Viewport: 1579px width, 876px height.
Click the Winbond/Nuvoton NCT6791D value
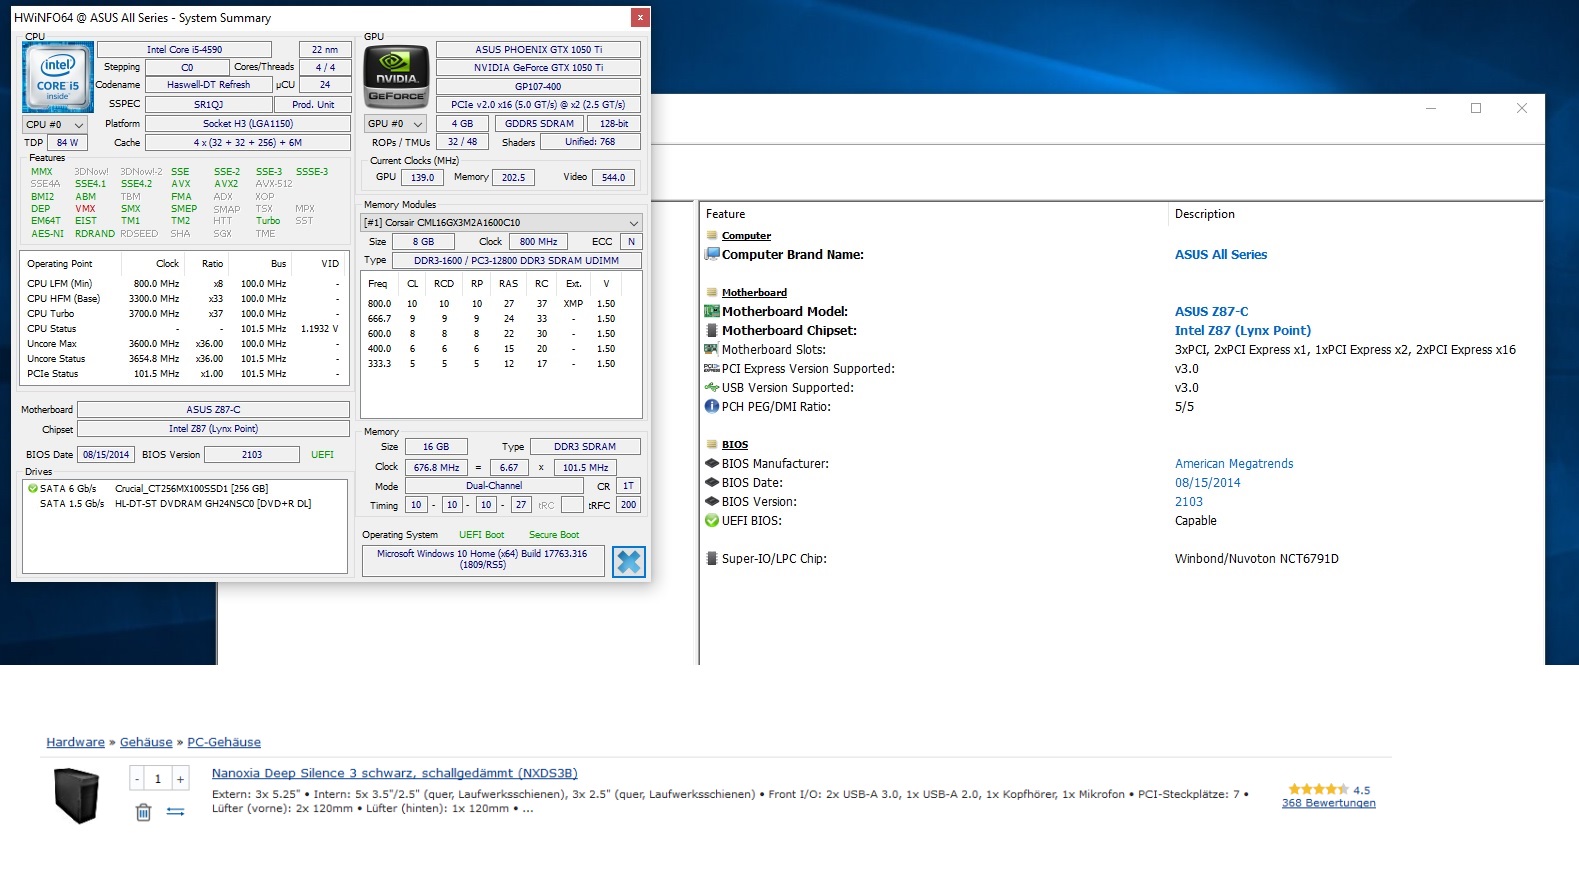[x=1257, y=558]
